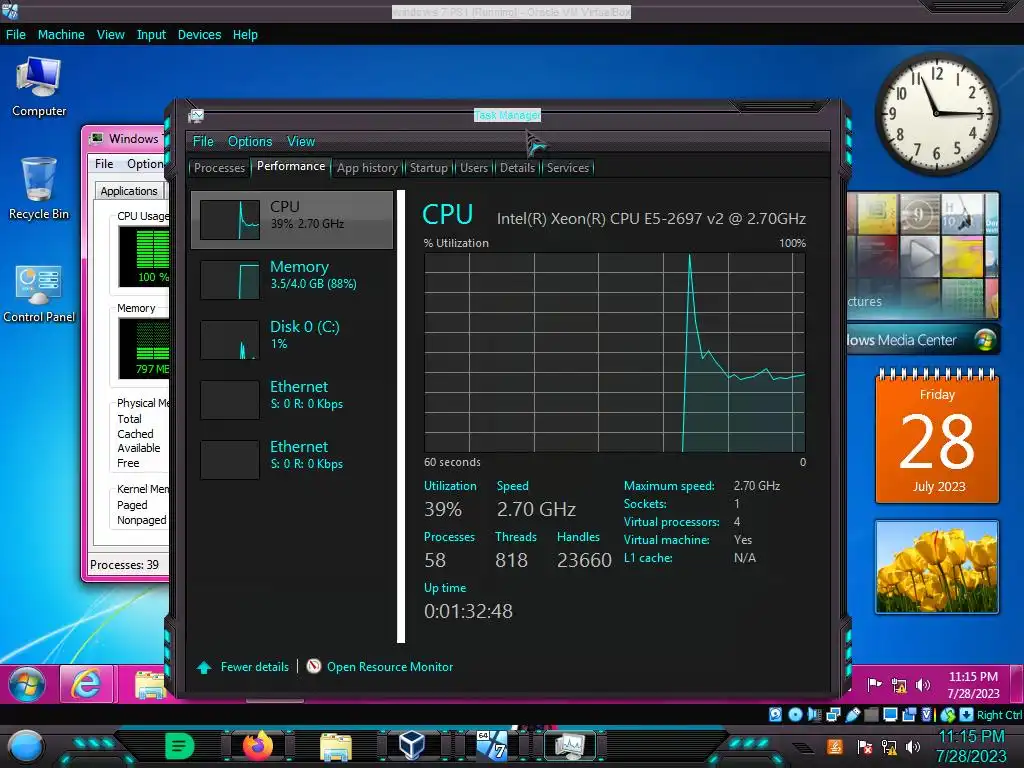Image resolution: width=1024 pixels, height=768 pixels.
Task: Click the analog clock desktop gadget
Action: click(936, 114)
